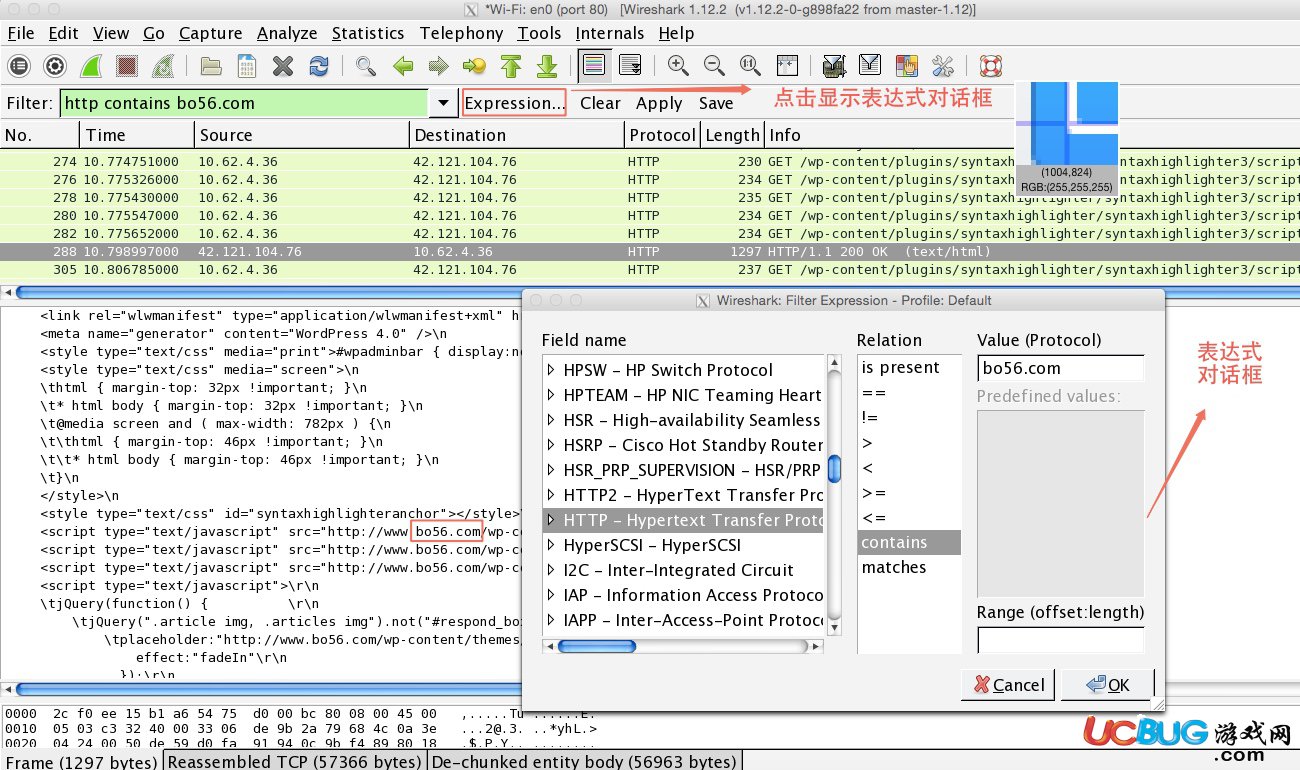Stop the running capture red square
The image size is (1300, 770).
[126, 66]
